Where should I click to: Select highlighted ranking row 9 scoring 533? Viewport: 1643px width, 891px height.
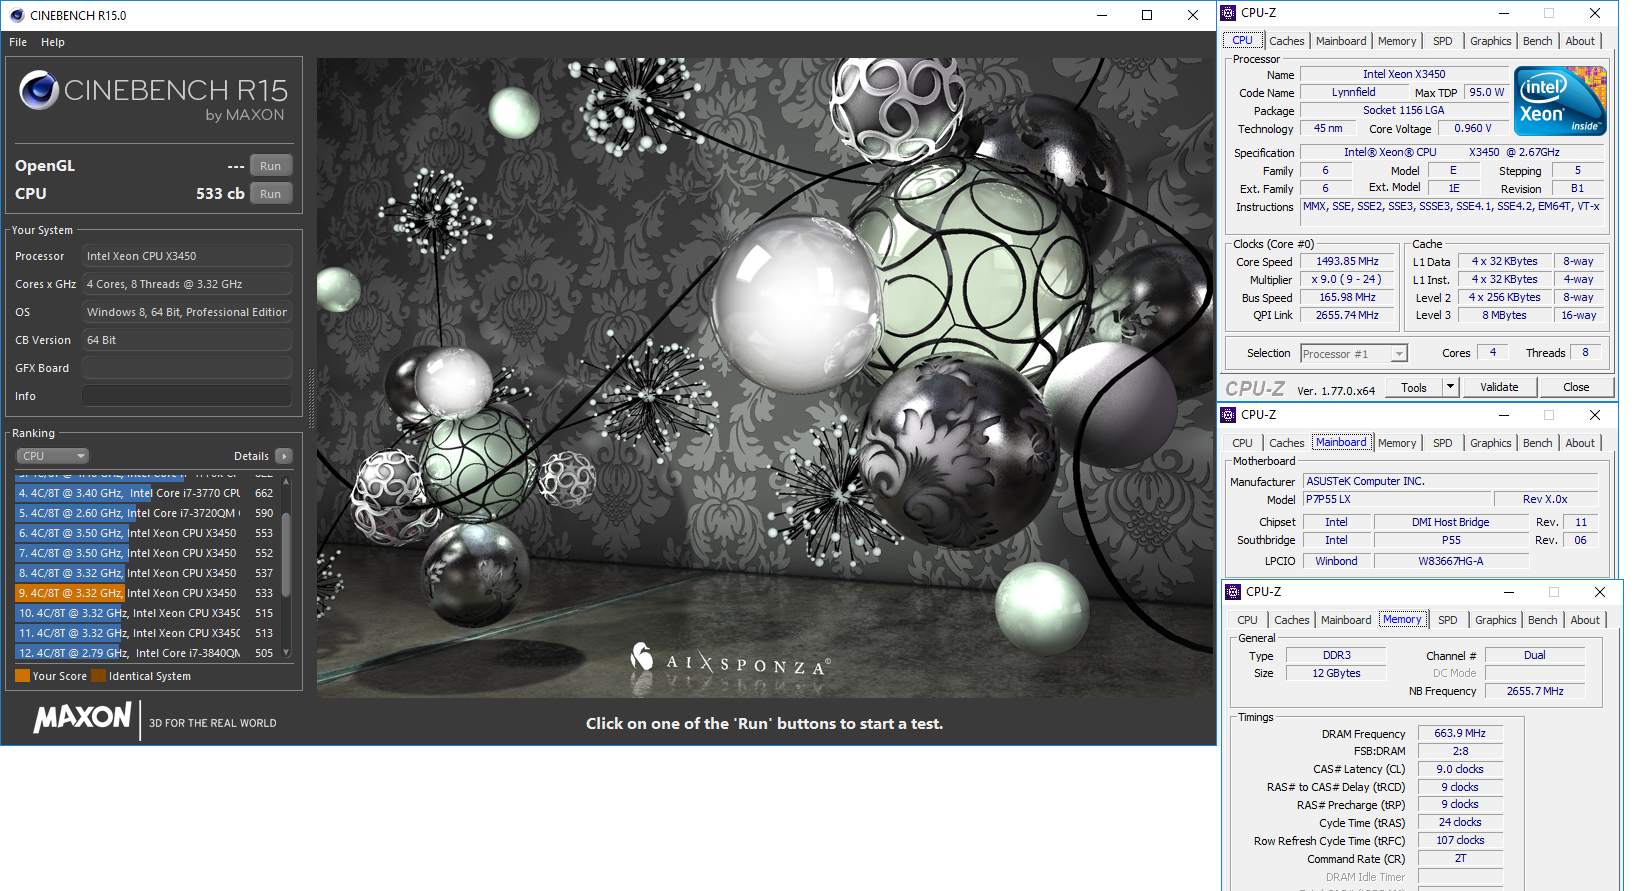tap(146, 593)
